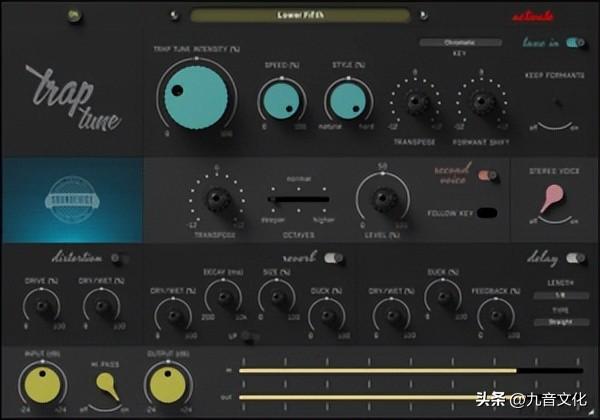Click the second voice Level knob
Image resolution: width=600 pixels, height=420 pixels.
click(x=383, y=199)
